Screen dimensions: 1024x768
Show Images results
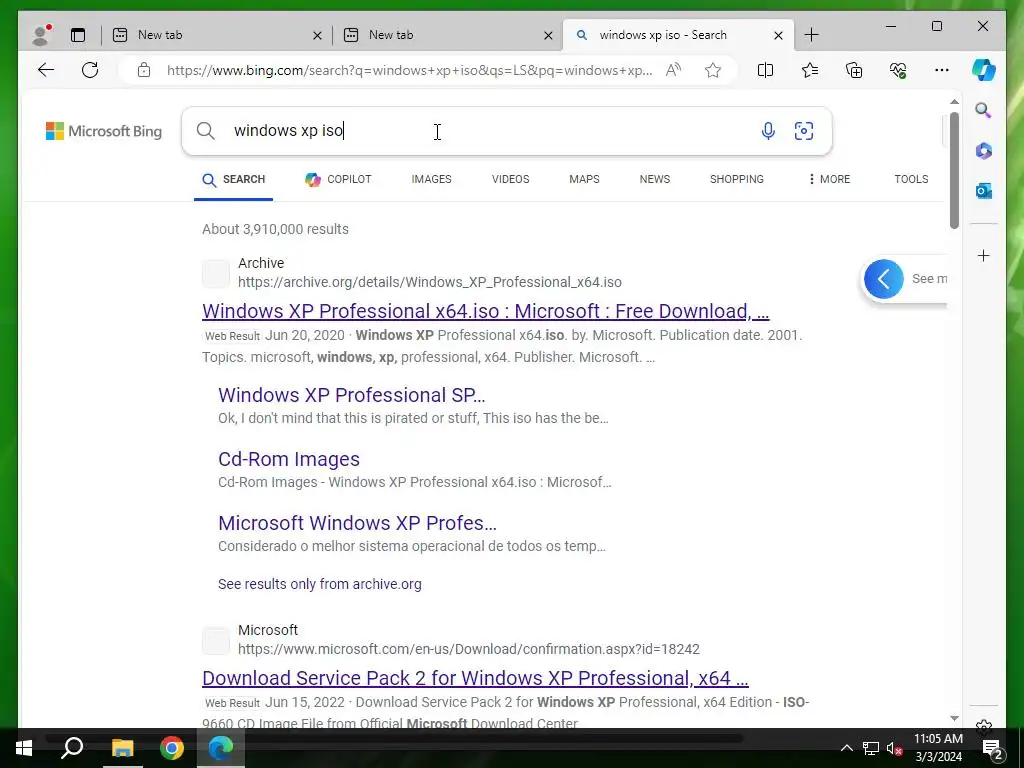coord(431,179)
